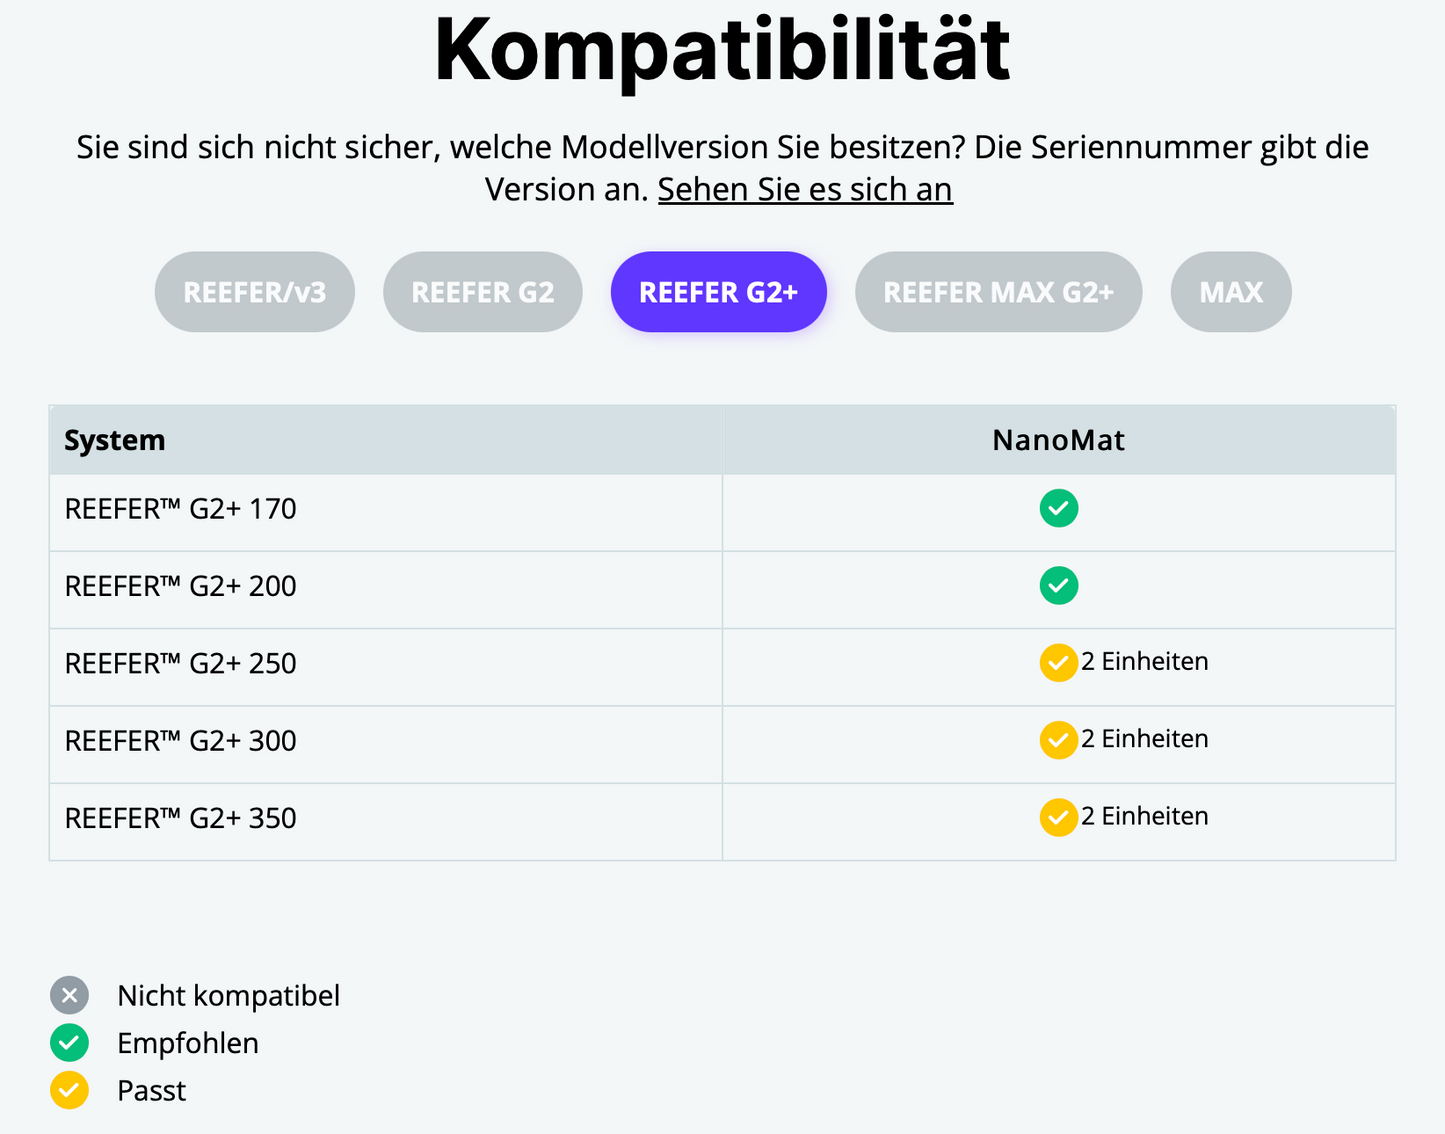
Task: Open the 'Sehen Sie es sich an' link
Action: click(x=805, y=189)
